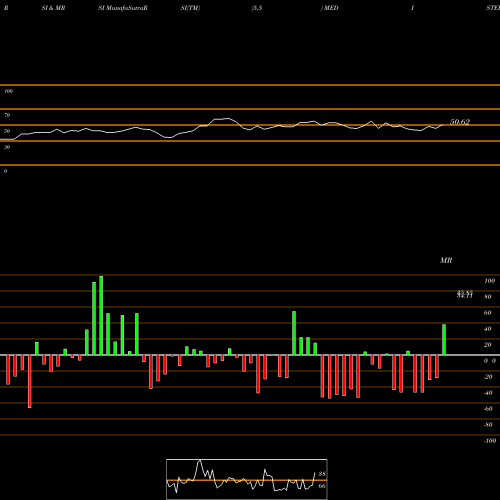Viewport: 500px width, 500px height.
Task: Select the 20 label on MR axis
Action: pyautogui.click(x=488, y=345)
